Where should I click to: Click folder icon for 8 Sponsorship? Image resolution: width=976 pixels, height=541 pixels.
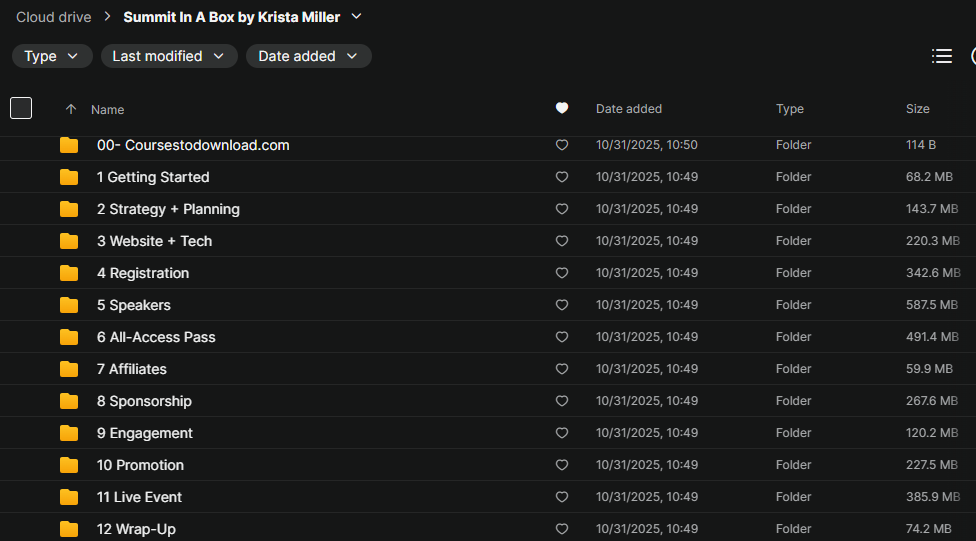pos(69,401)
